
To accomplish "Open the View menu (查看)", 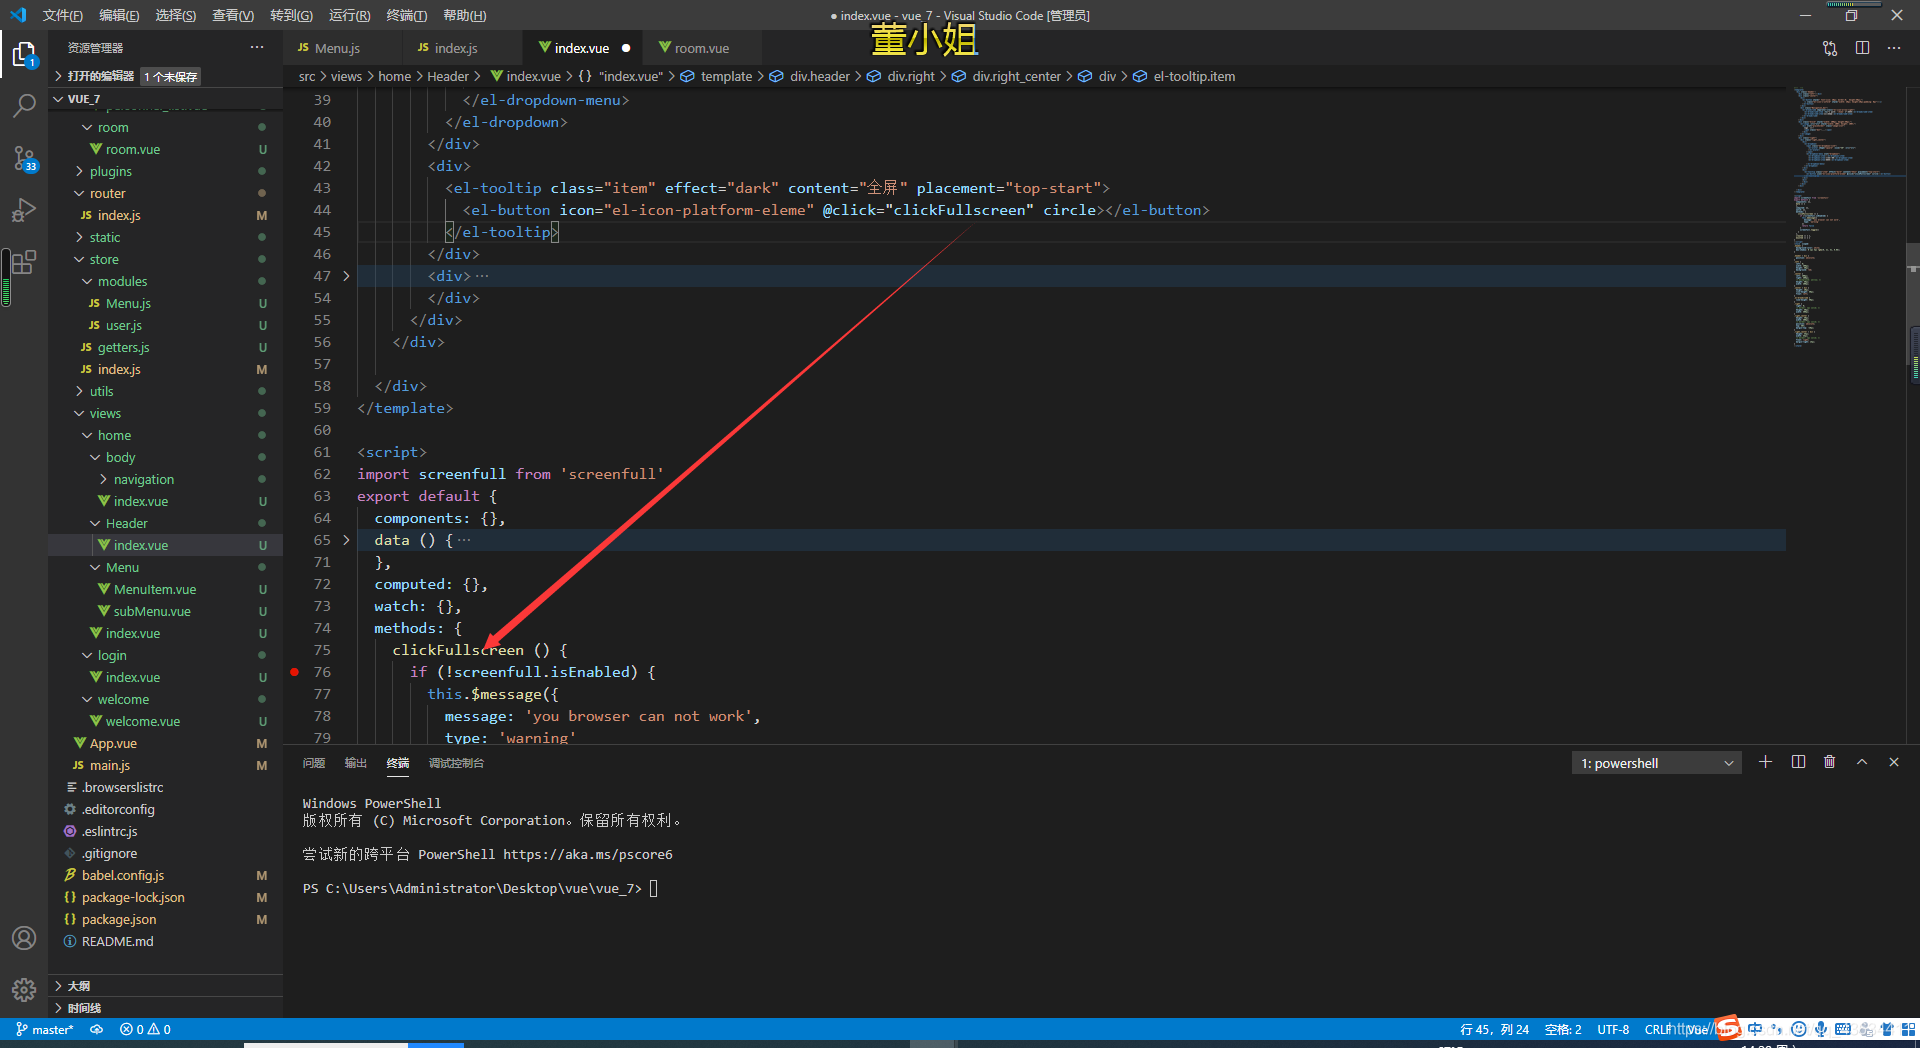I will point(233,15).
